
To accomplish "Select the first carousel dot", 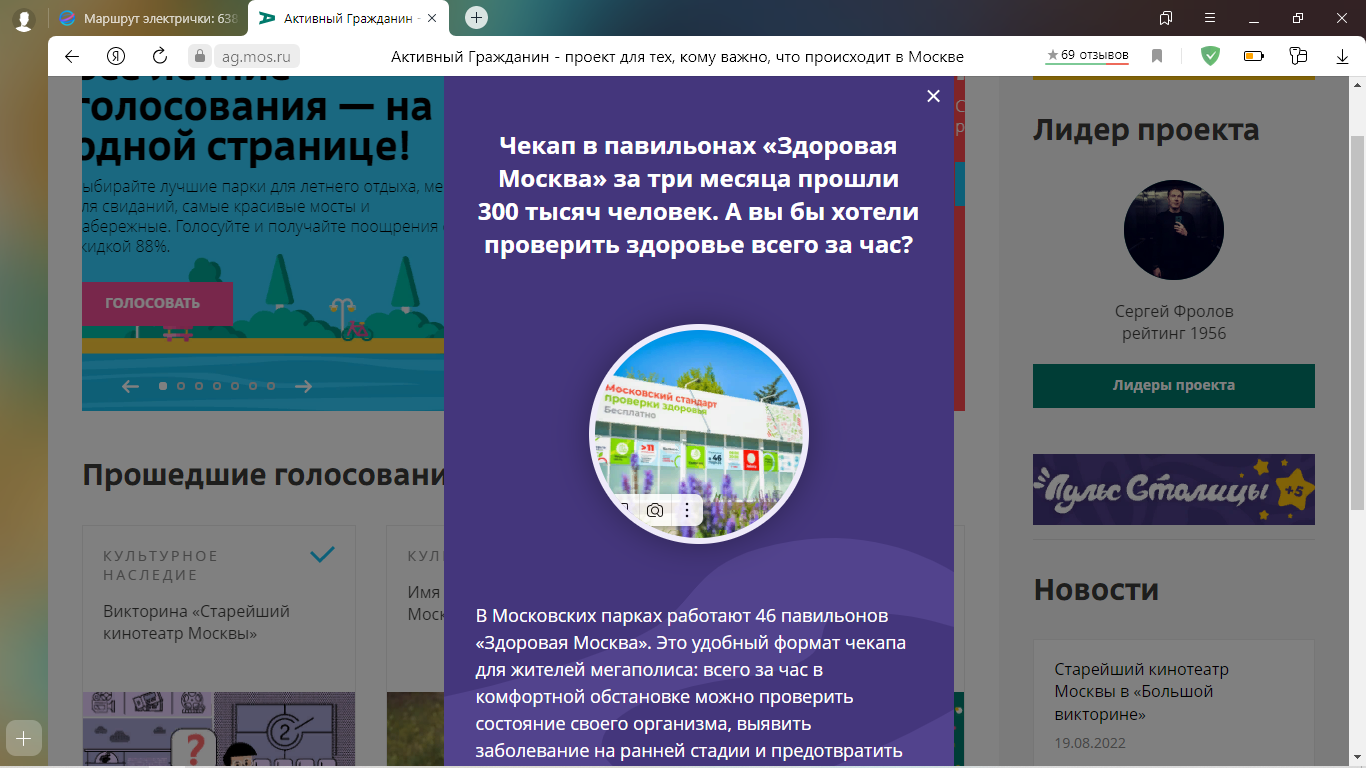I will pos(163,386).
